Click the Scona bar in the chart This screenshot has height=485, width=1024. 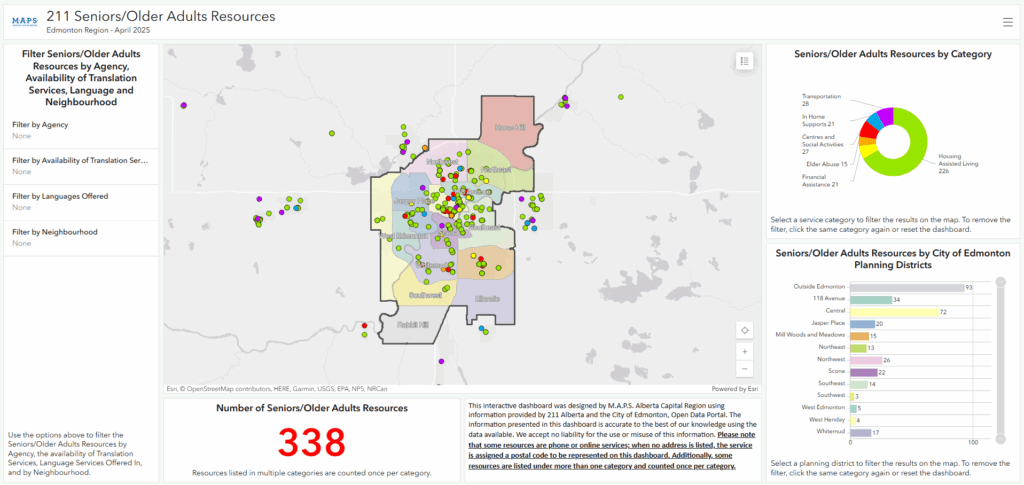click(863, 372)
